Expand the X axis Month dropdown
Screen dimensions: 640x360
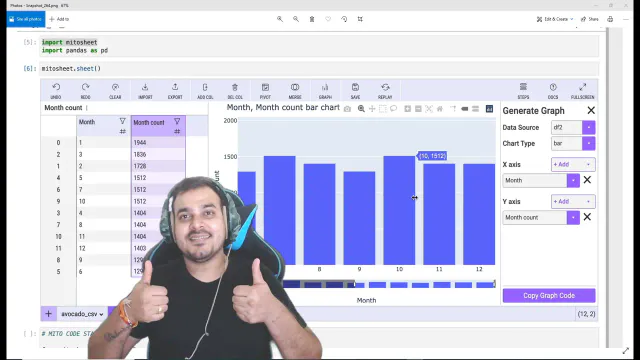tap(573, 180)
